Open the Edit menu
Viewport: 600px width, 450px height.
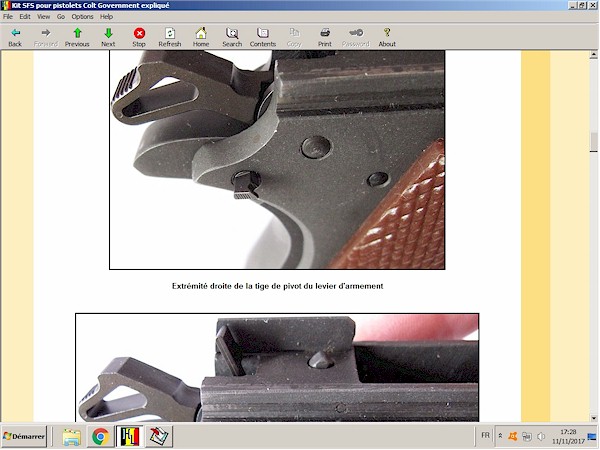25,16
